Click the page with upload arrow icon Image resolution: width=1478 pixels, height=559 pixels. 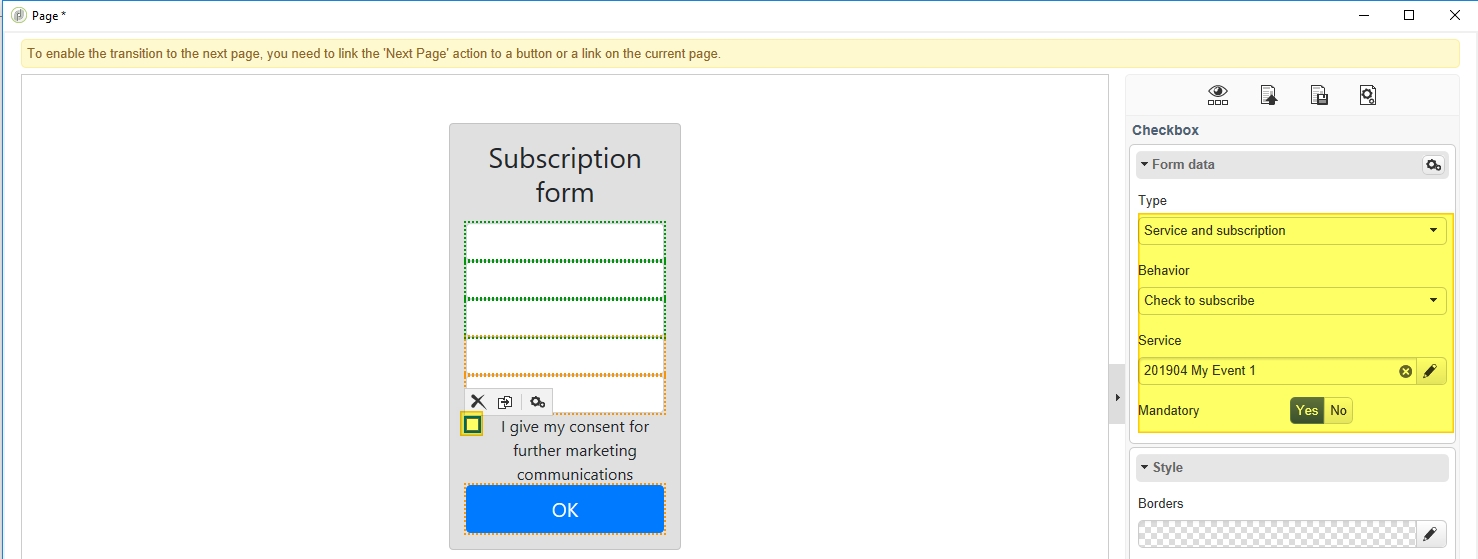pyautogui.click(x=1268, y=95)
